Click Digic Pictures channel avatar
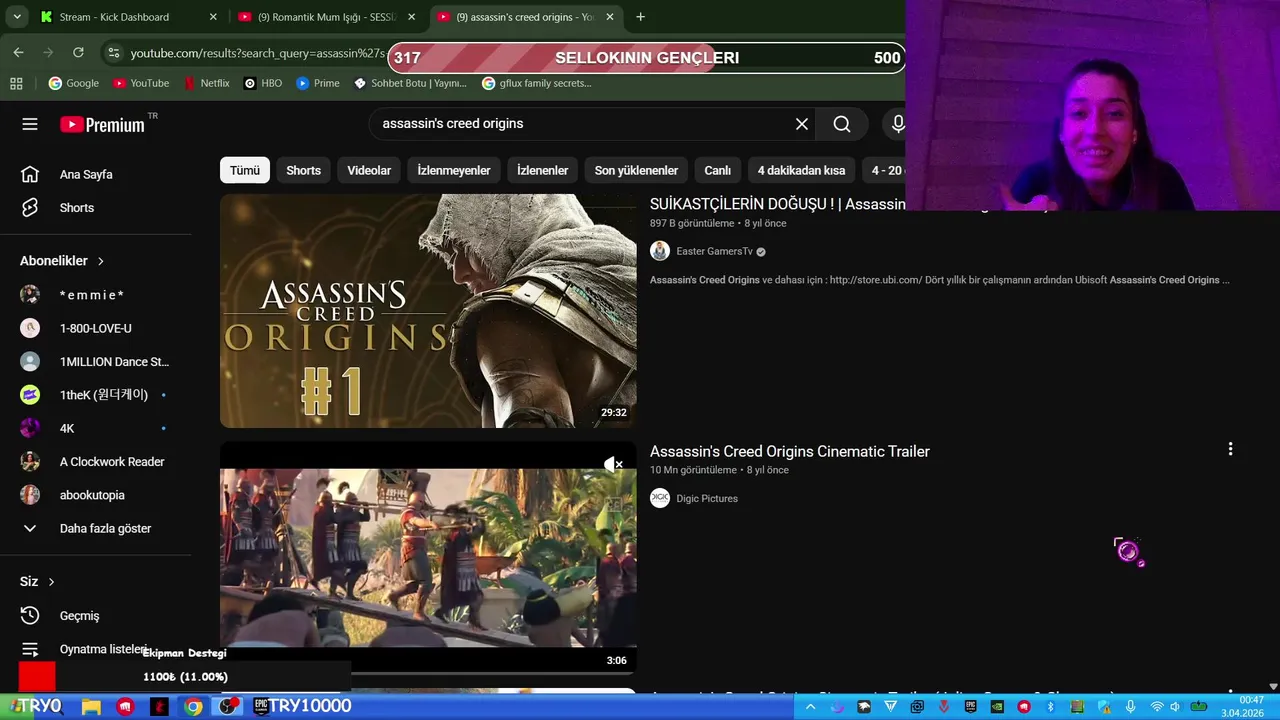The height and width of the screenshot is (720, 1280). [x=660, y=498]
